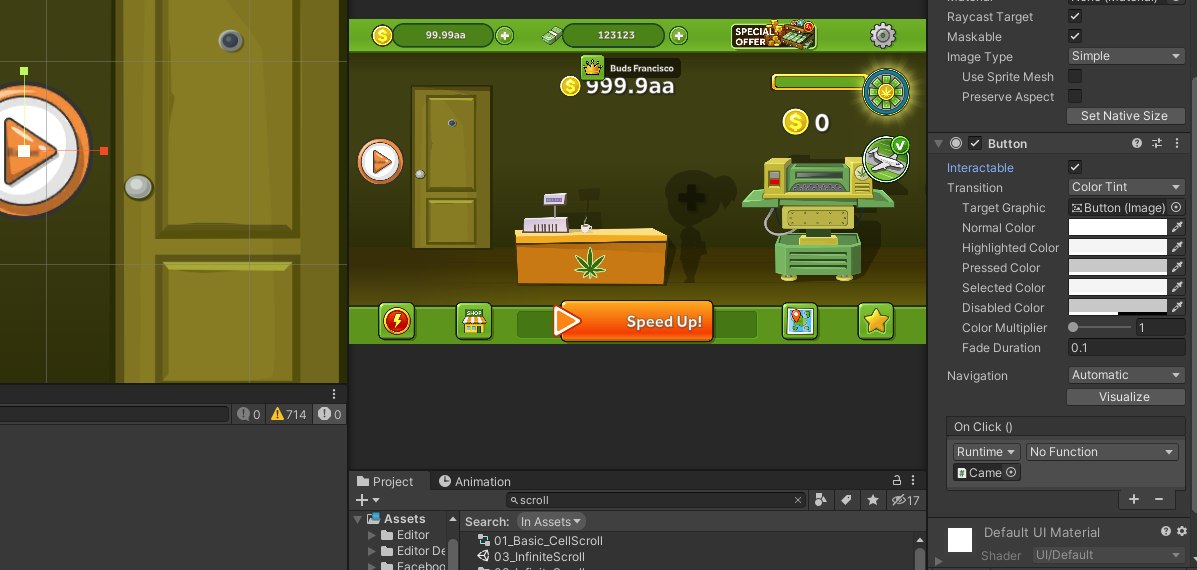Open Default UI Material settings gear
The height and width of the screenshot is (570, 1197).
click(x=1182, y=531)
